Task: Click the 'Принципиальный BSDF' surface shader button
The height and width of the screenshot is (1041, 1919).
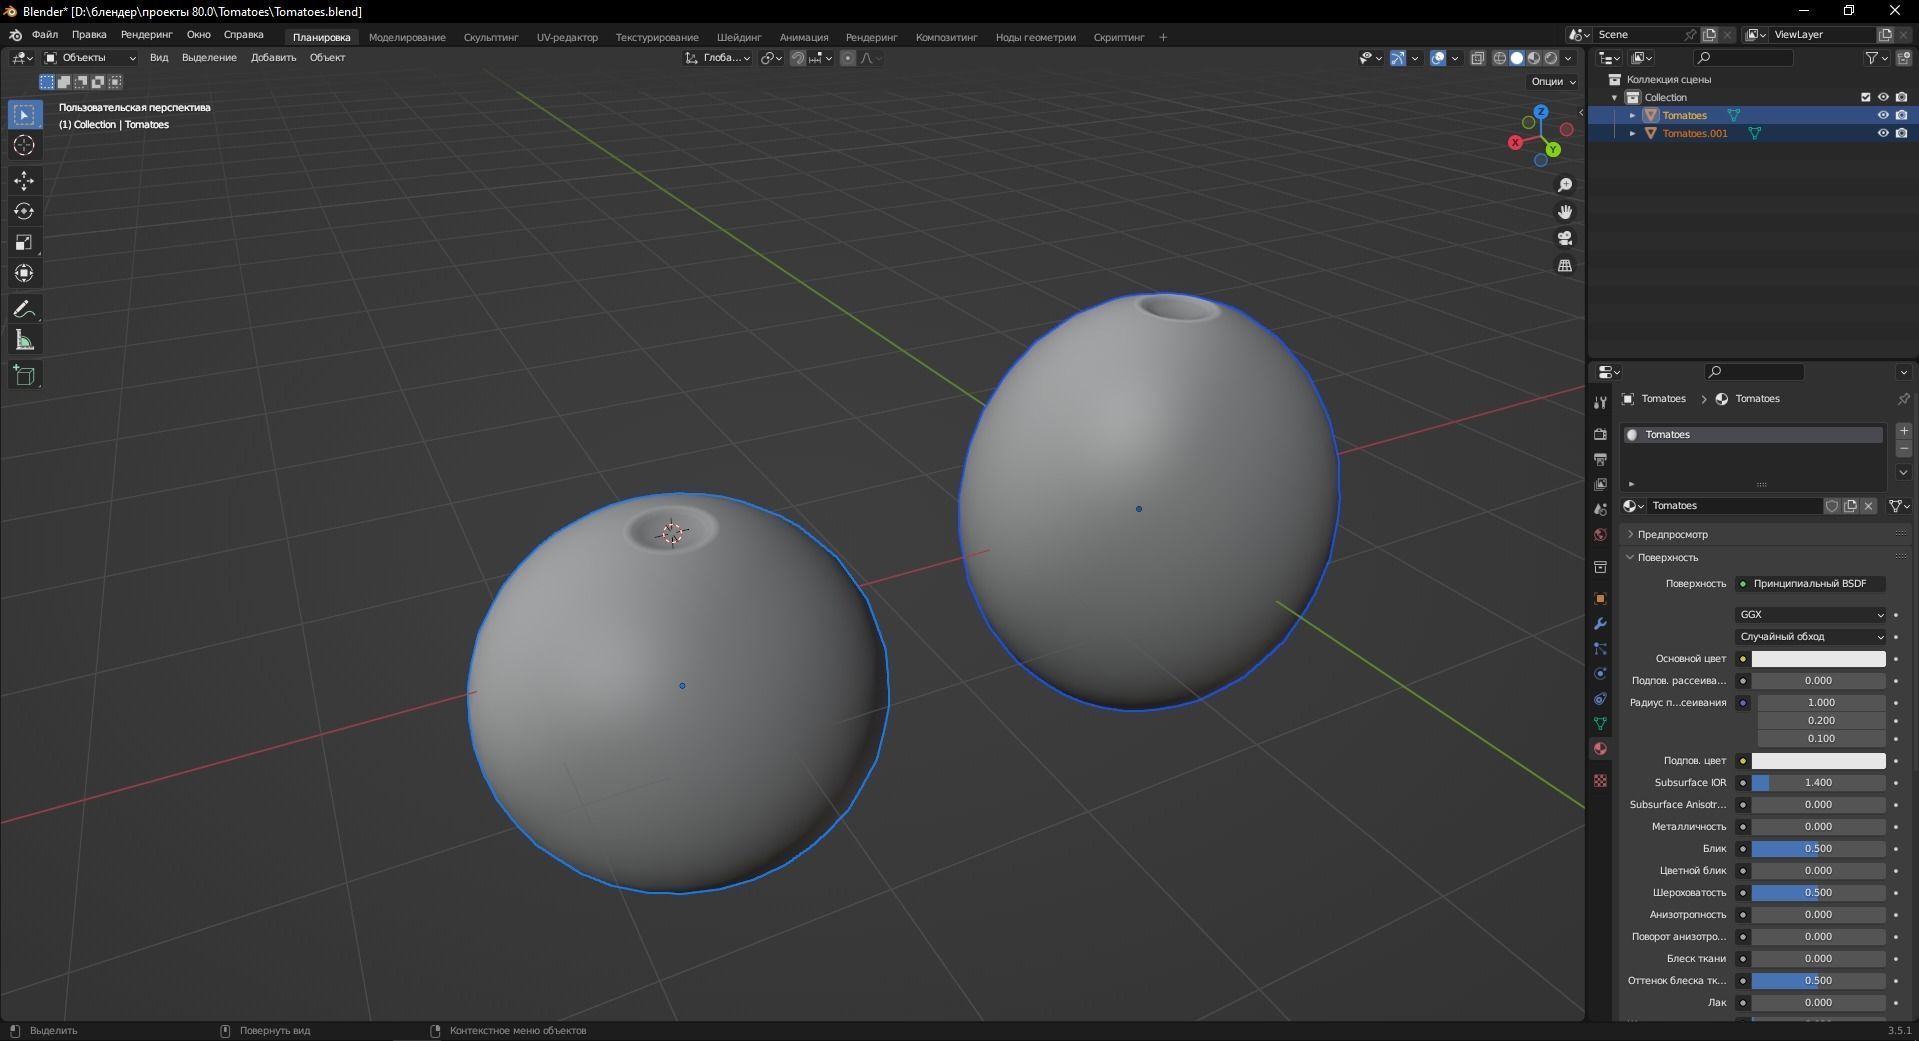Action: pyautogui.click(x=1811, y=584)
